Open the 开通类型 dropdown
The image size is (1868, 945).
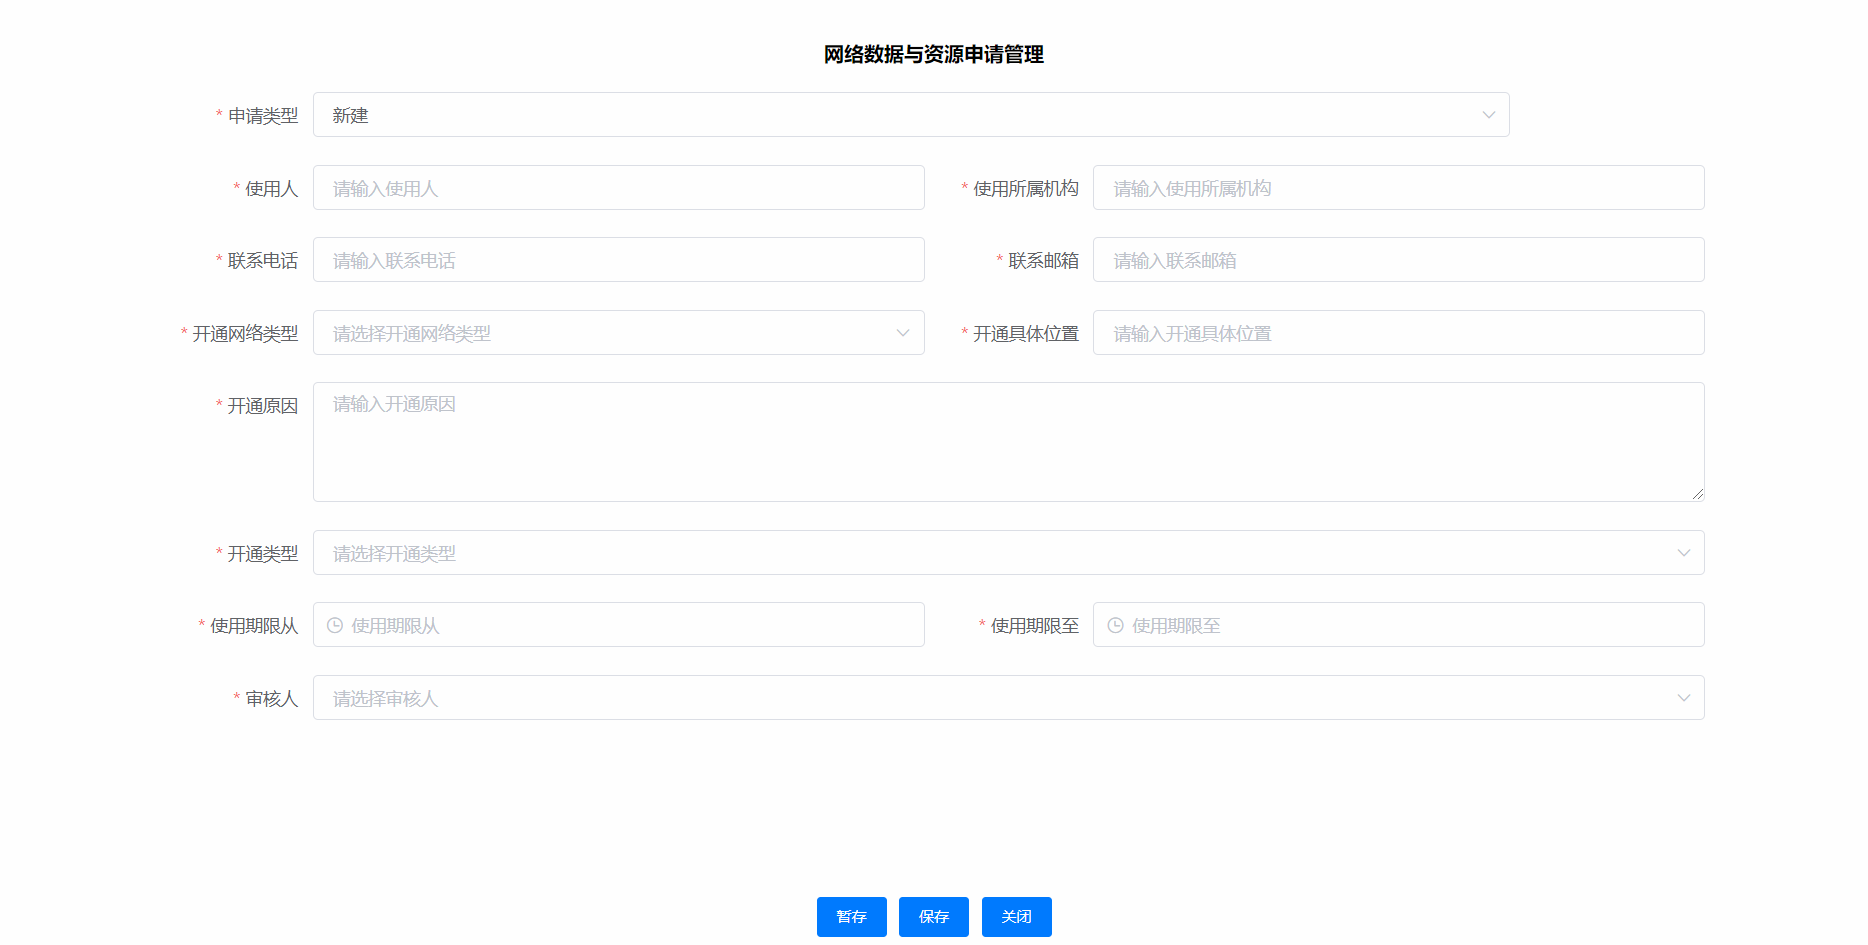pyautogui.click(x=1008, y=553)
